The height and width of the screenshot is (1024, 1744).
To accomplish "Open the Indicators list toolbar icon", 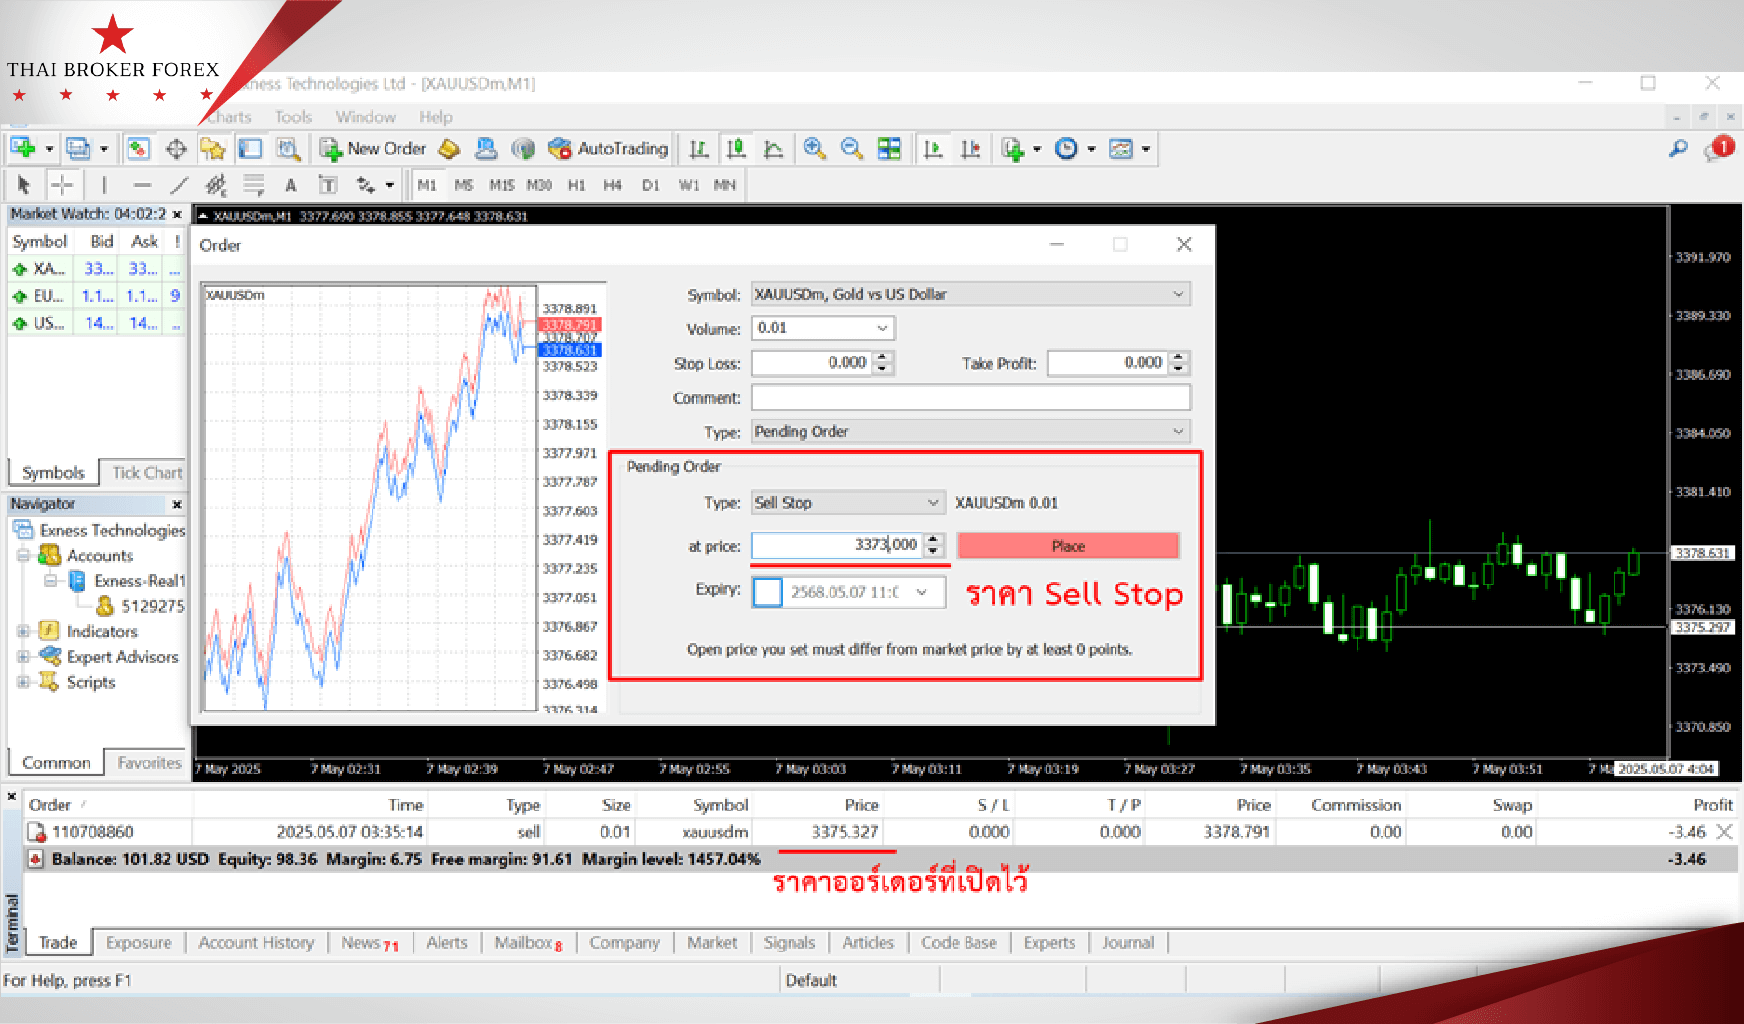I will [x=1013, y=149].
